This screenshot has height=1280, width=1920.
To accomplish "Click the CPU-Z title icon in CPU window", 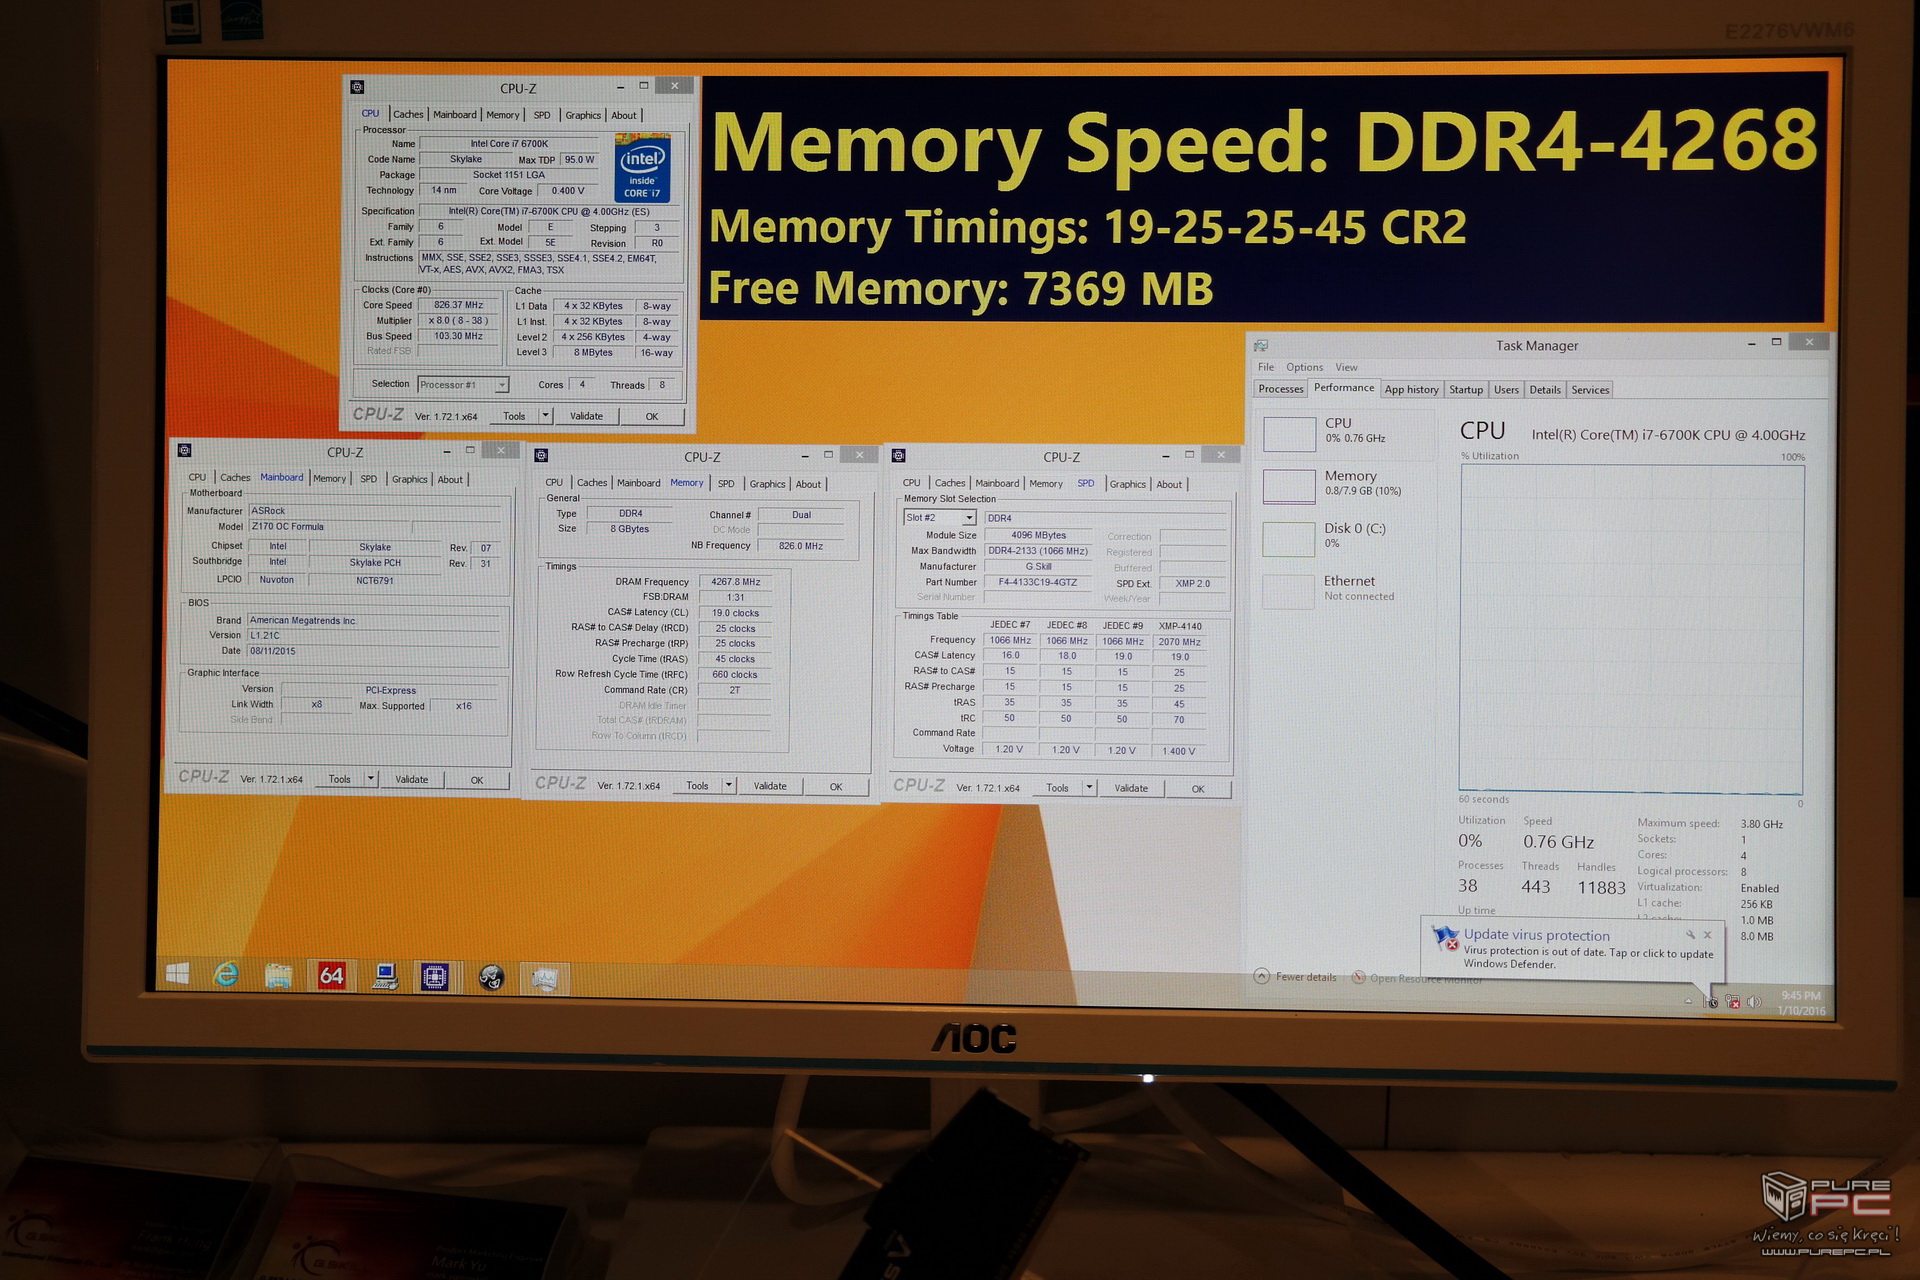I will click(358, 87).
